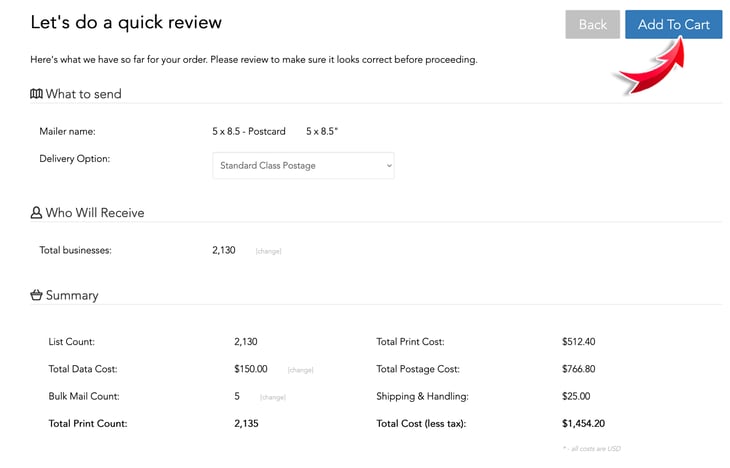The image size is (730, 468).
Task: Click the Total Cost amount $1,454.20
Action: 582,424
